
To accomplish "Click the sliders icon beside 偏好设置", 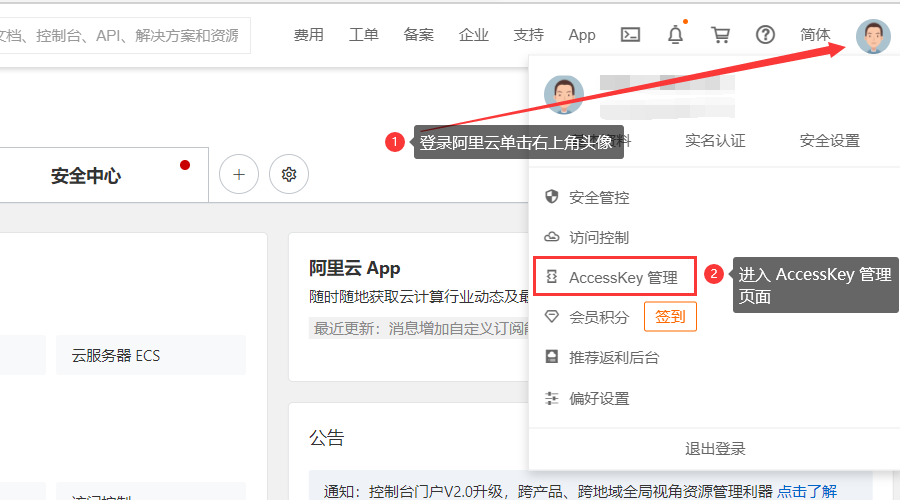I will pyautogui.click(x=552, y=398).
